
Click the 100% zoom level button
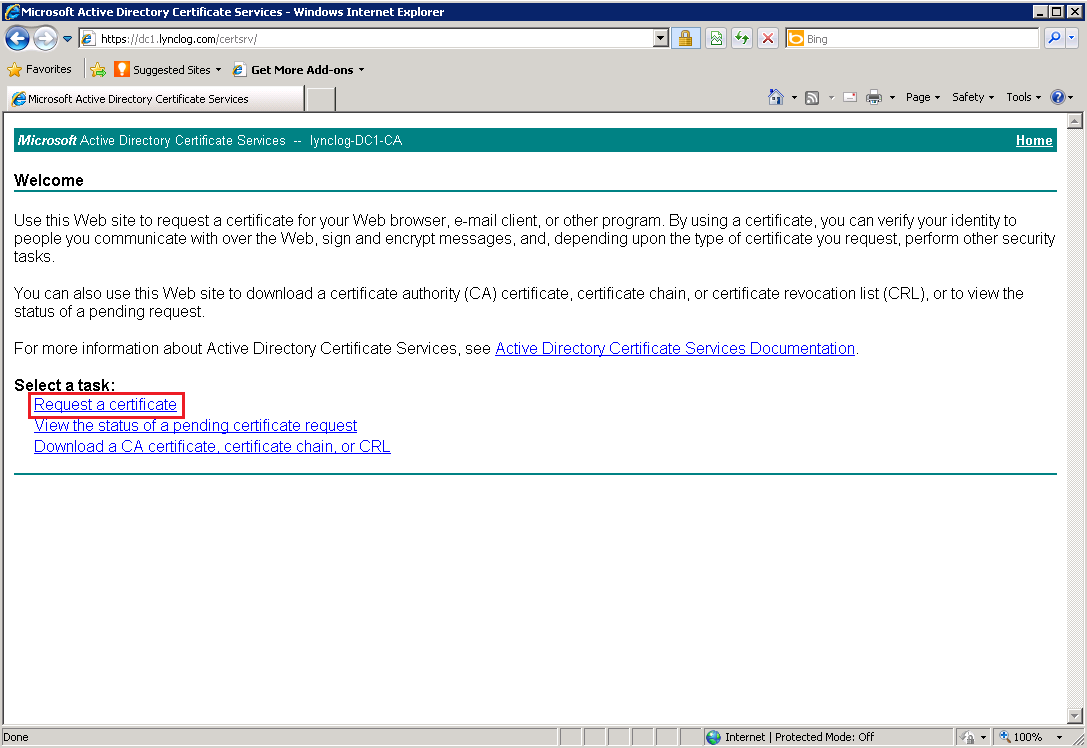coord(1022,737)
